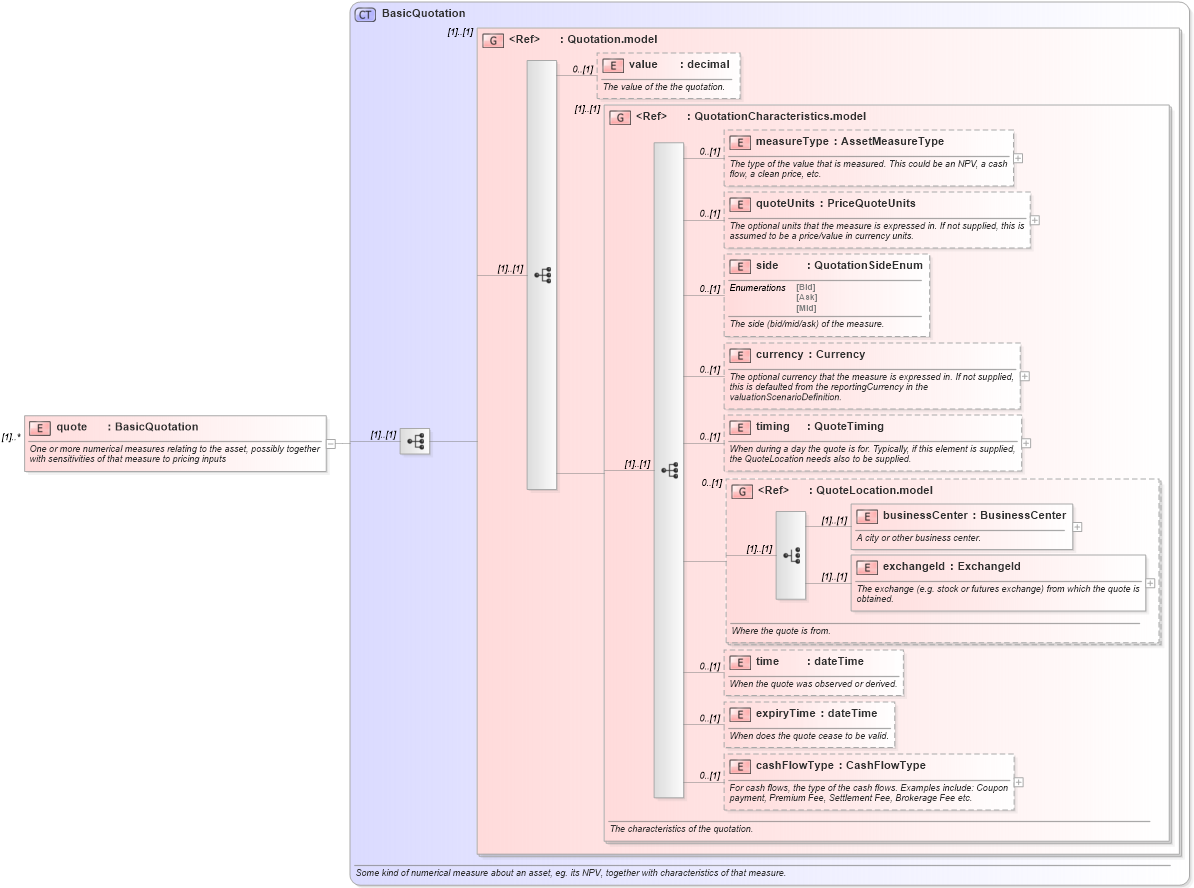Select the [Bid] enumeration value
1194x888 pixels.
[x=806, y=287]
